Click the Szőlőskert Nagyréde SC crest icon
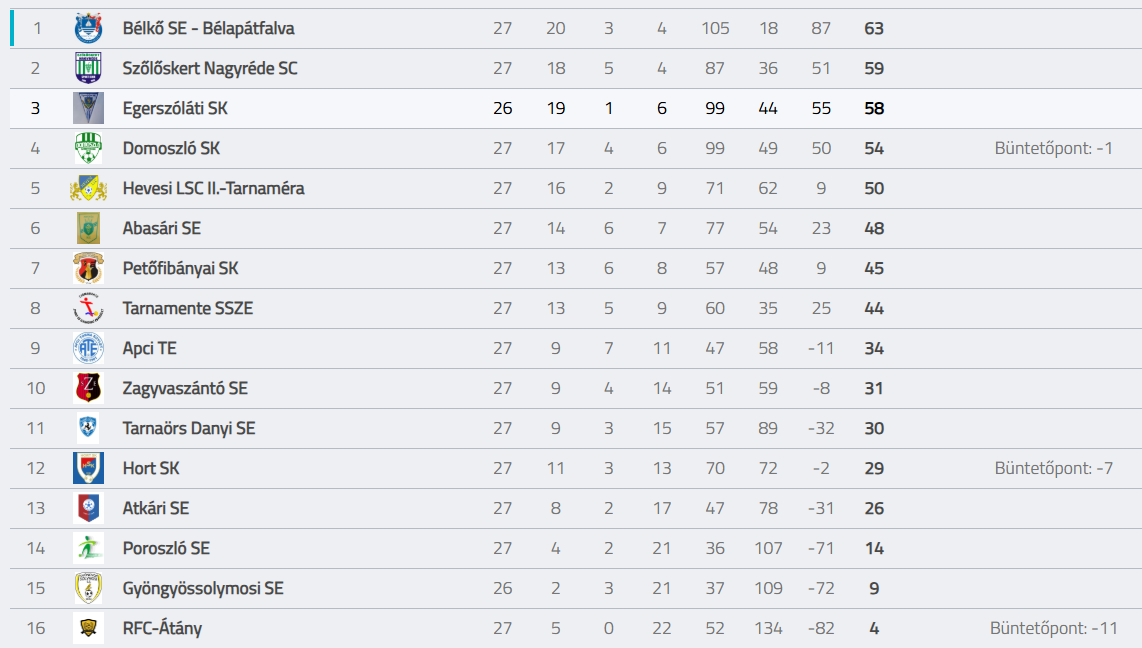 pyautogui.click(x=88, y=68)
